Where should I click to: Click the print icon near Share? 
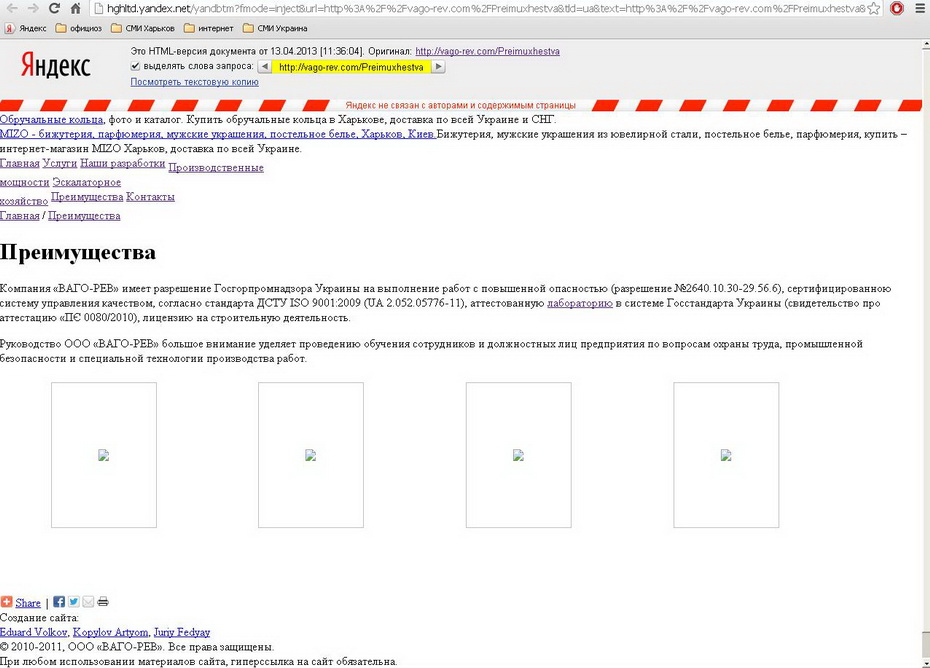[102, 602]
